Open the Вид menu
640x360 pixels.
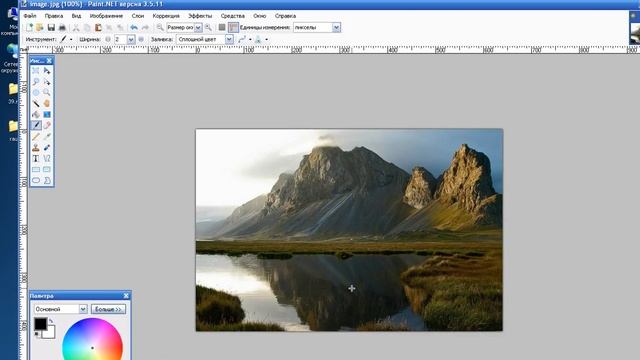pyautogui.click(x=76, y=16)
